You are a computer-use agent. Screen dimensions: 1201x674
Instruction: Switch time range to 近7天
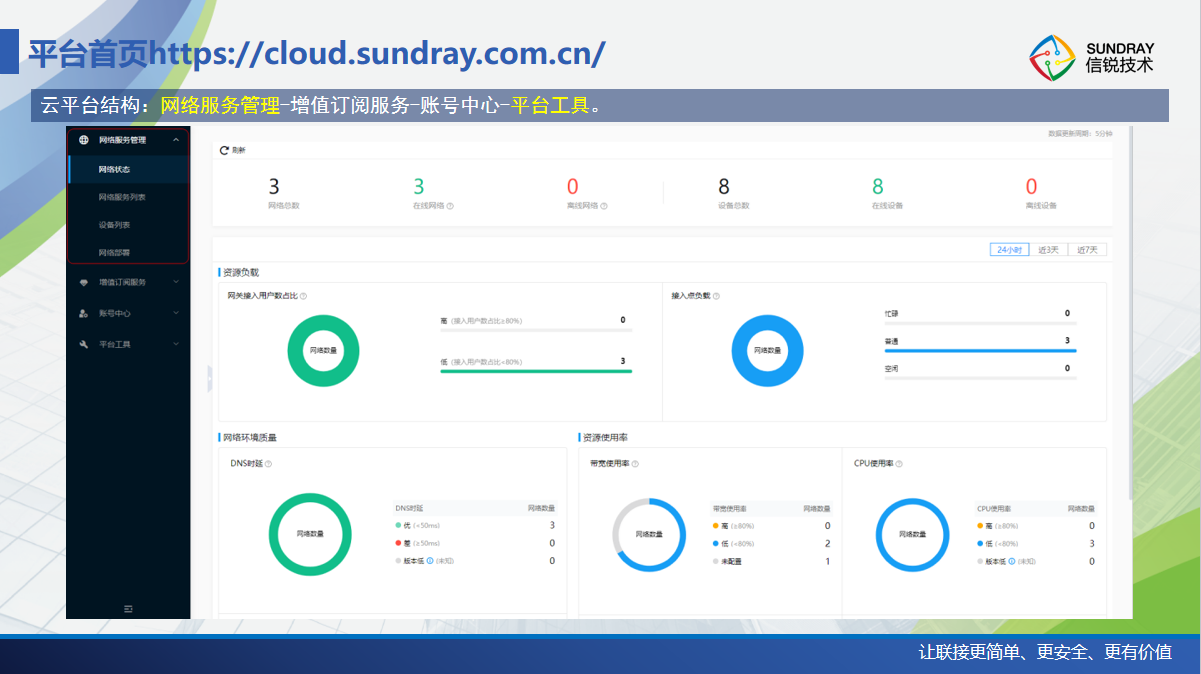pos(1088,250)
